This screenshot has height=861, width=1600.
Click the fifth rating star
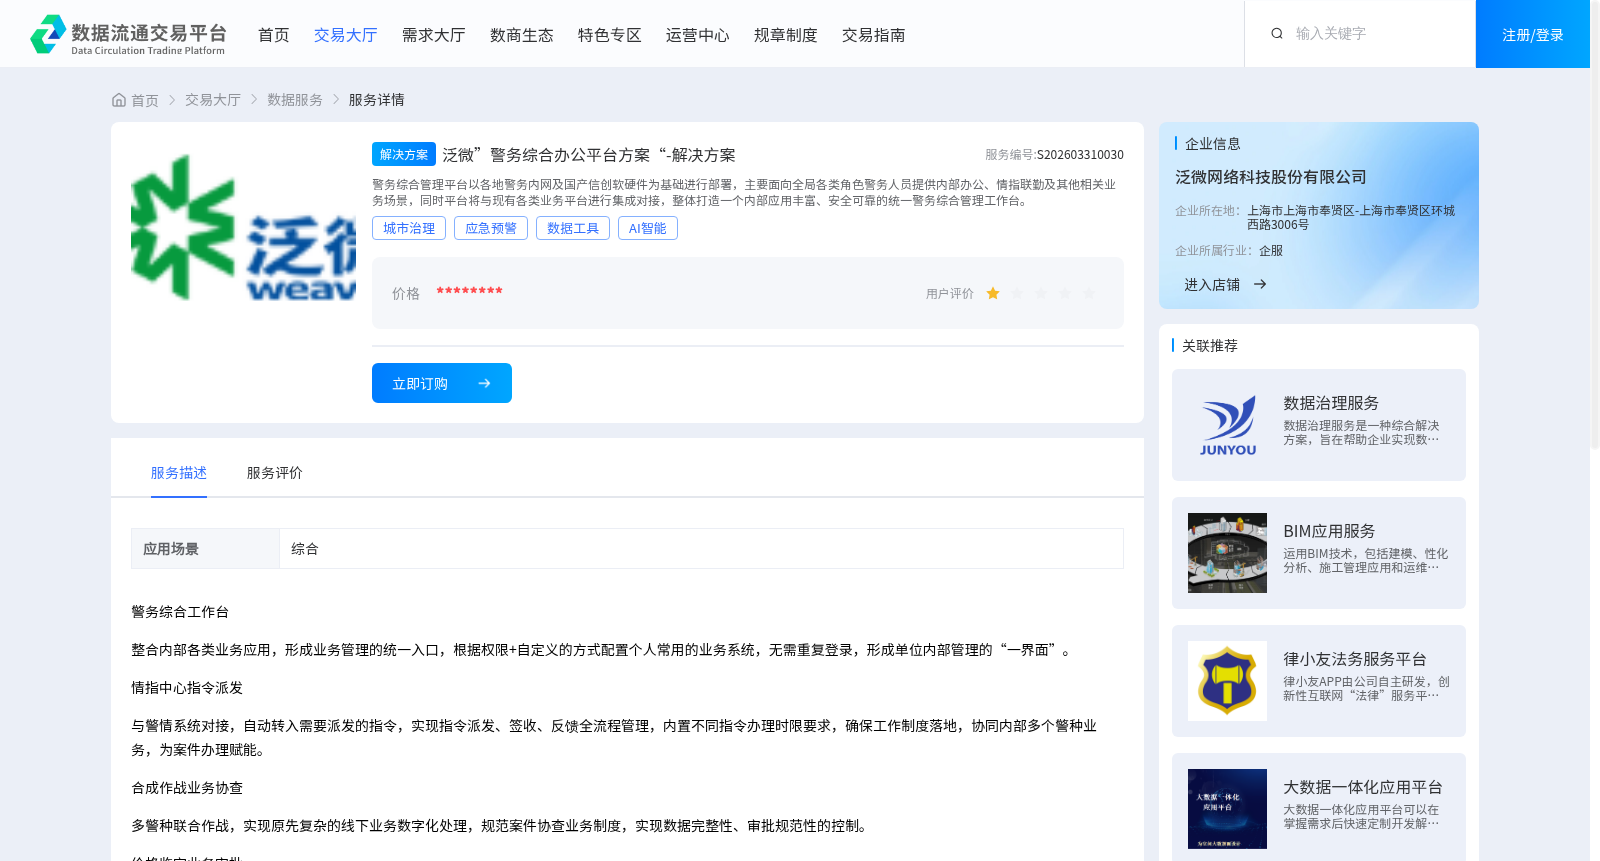(x=1089, y=293)
